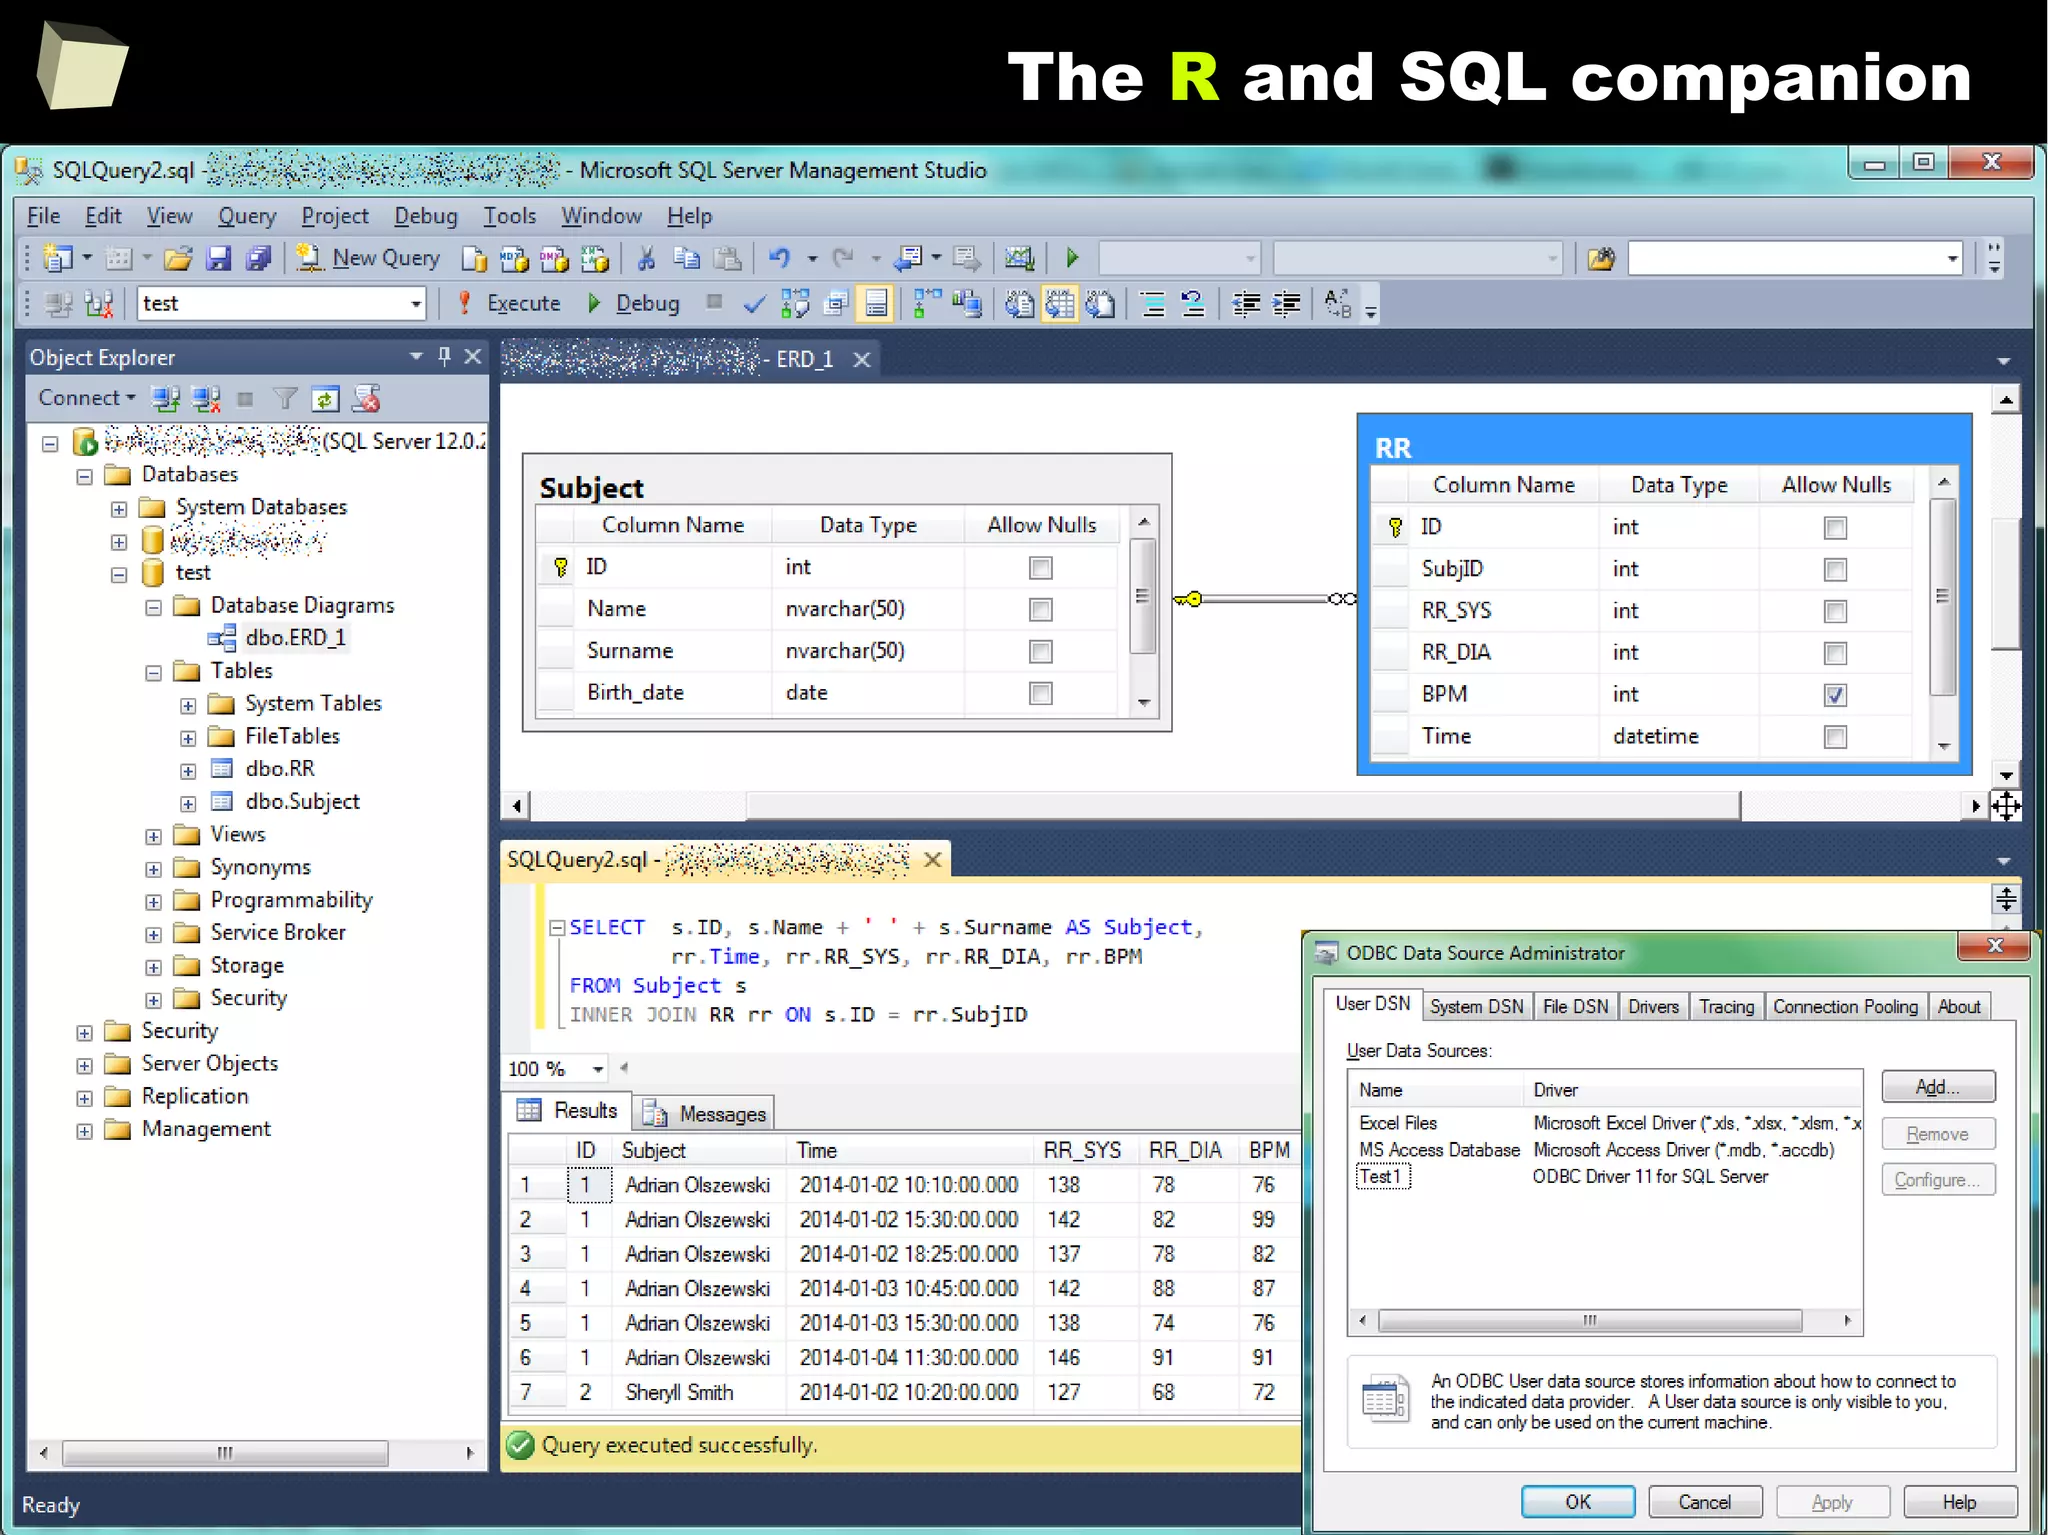Open the Tools menu
This screenshot has height=1535, width=2048.
(510, 216)
